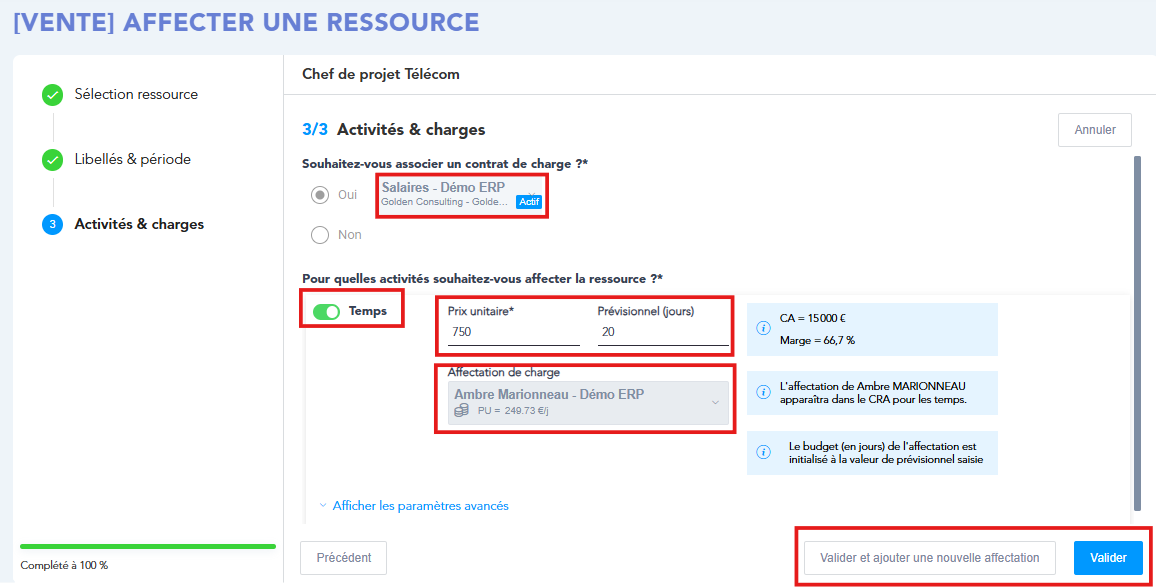Click the Valider button
This screenshot has height=587, width=1156.
[1108, 558]
